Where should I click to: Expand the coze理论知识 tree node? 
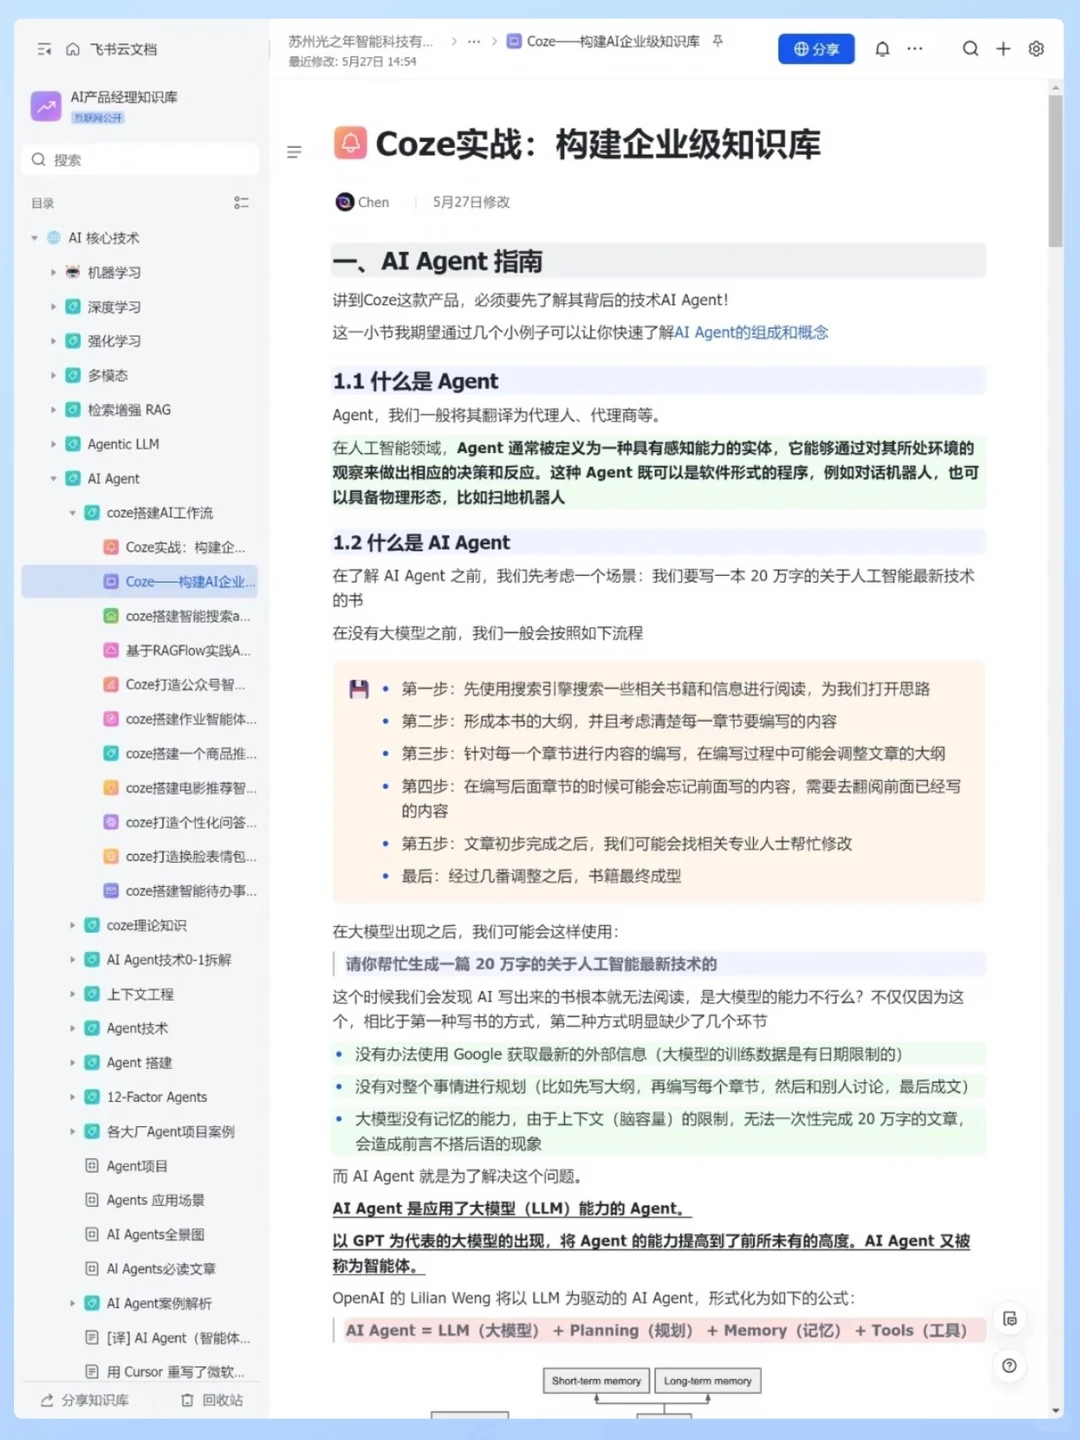[x=72, y=926]
